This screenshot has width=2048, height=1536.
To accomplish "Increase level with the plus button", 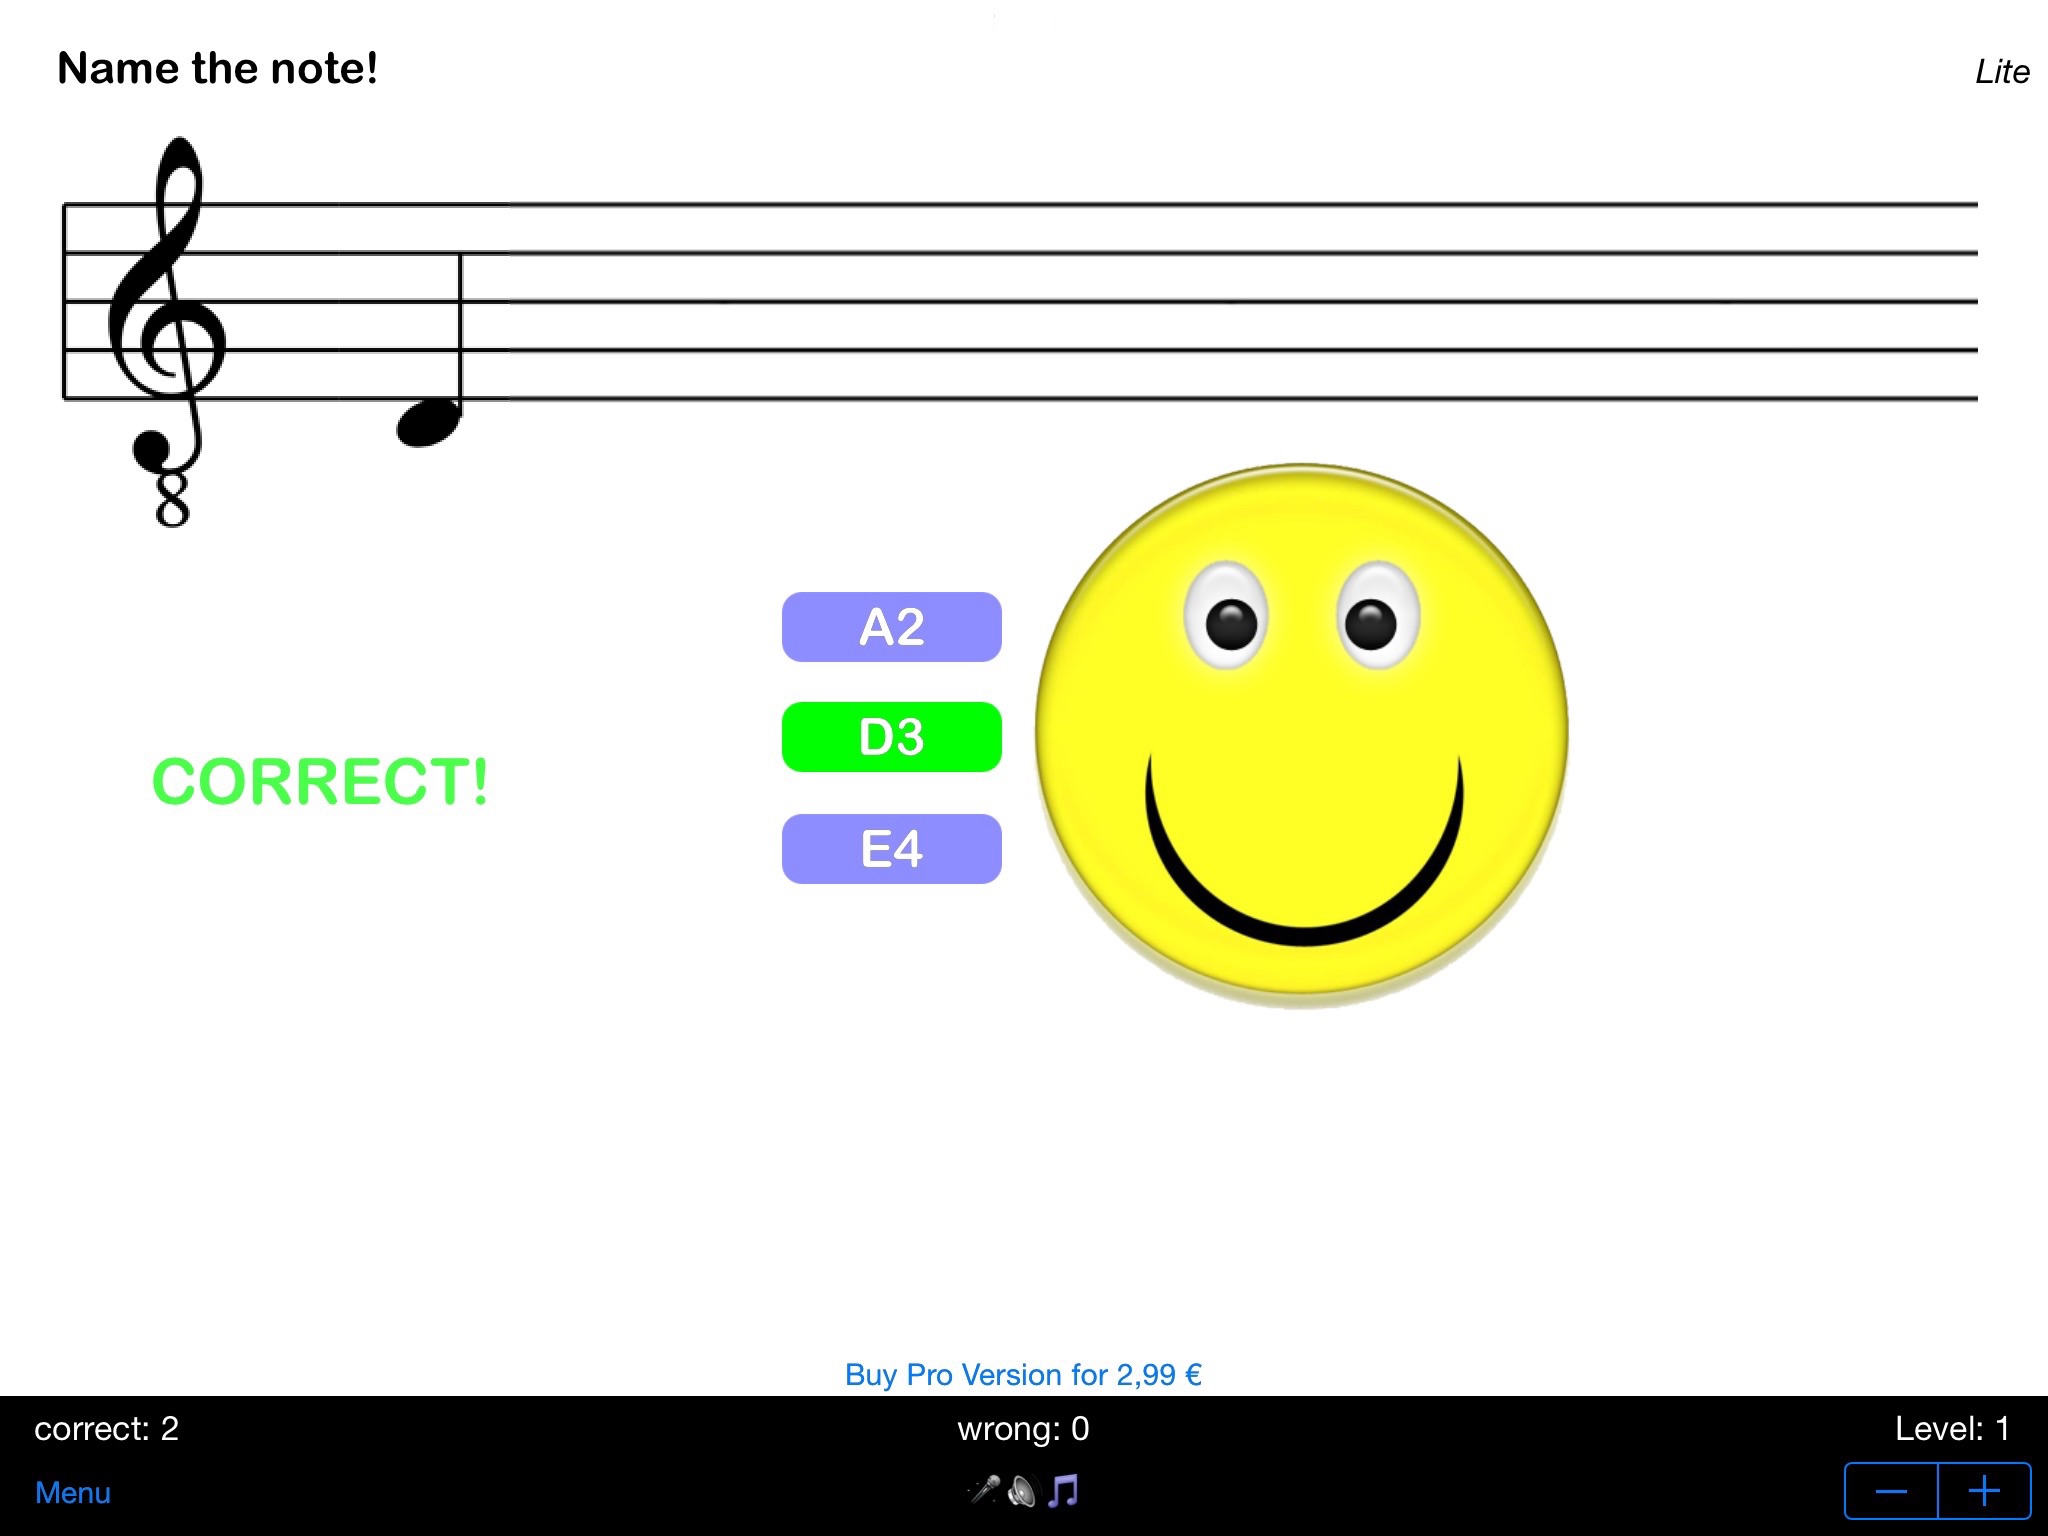I will point(1984,1491).
